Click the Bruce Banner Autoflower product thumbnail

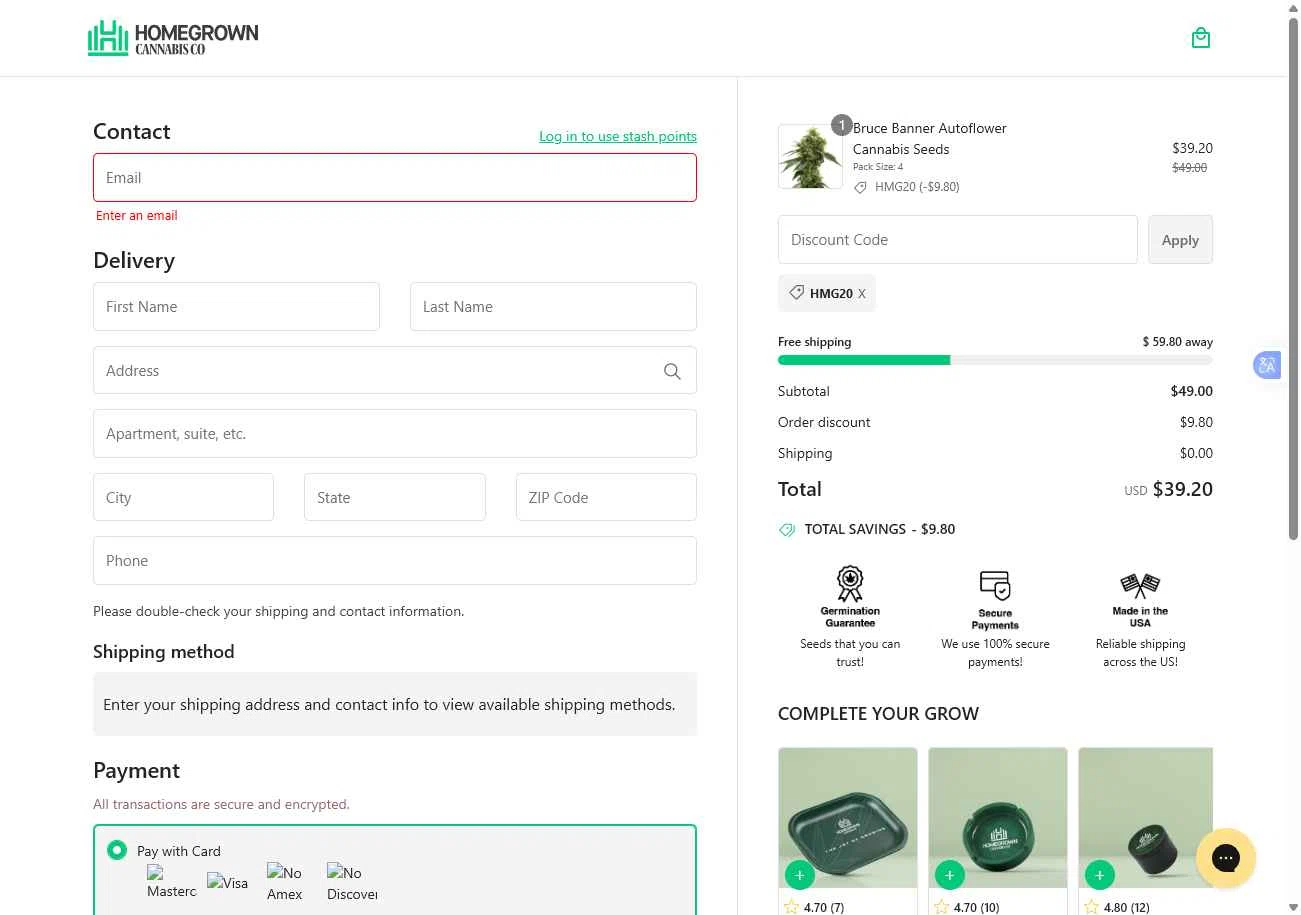coord(810,156)
